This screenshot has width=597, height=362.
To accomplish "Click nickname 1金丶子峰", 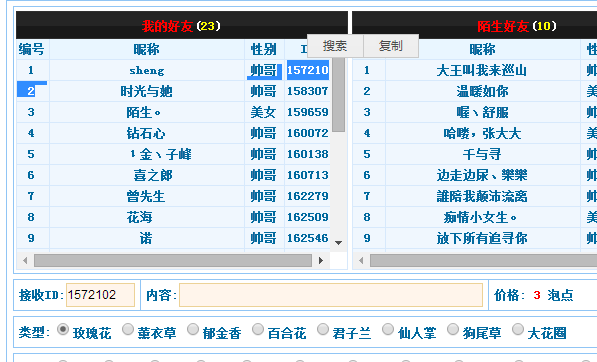I will [160, 154].
